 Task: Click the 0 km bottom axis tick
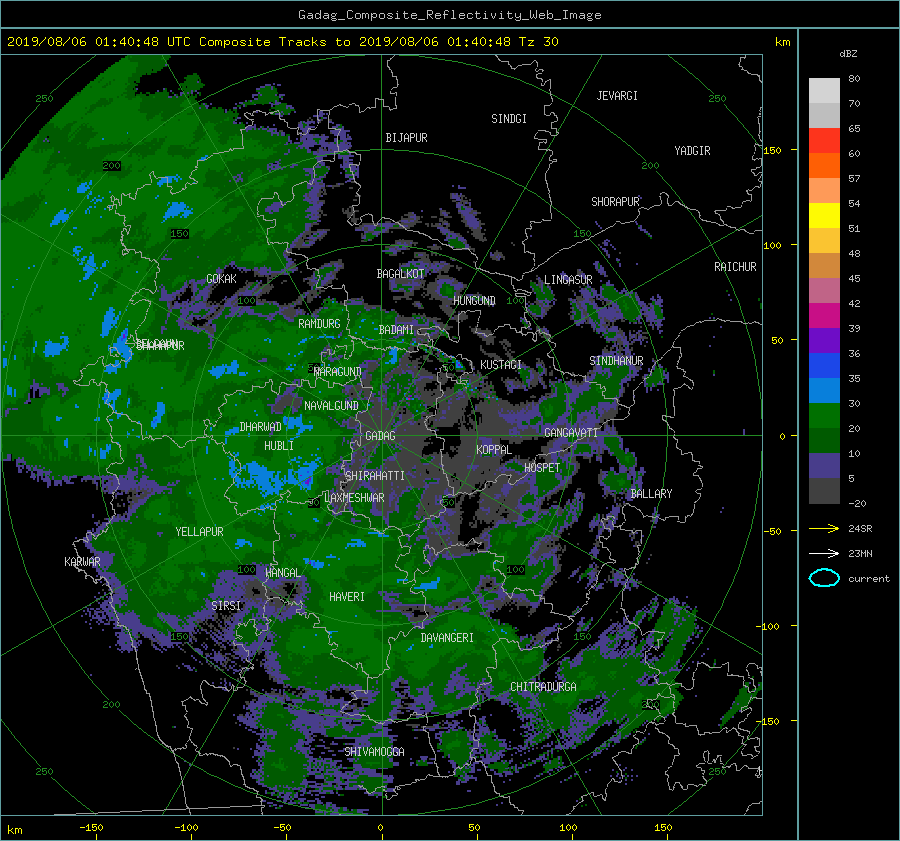[x=380, y=827]
